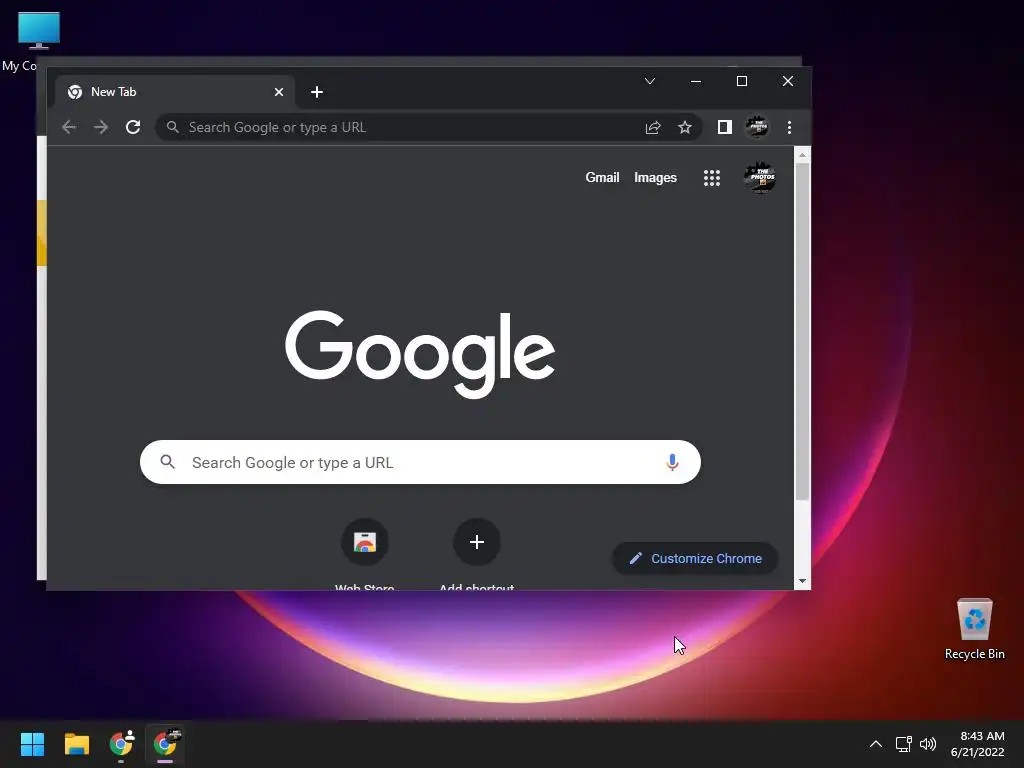
Task: Click the Google account avatar on the page
Action: point(760,178)
